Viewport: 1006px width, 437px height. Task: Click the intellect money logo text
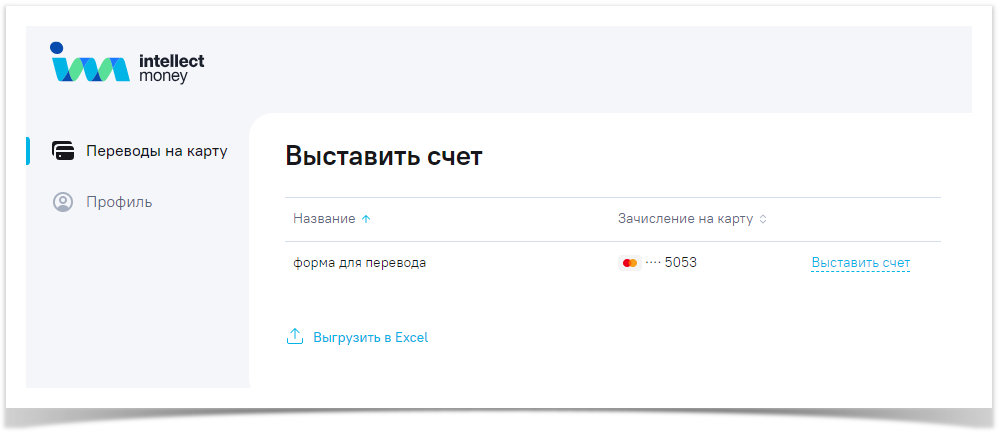pyautogui.click(x=172, y=68)
